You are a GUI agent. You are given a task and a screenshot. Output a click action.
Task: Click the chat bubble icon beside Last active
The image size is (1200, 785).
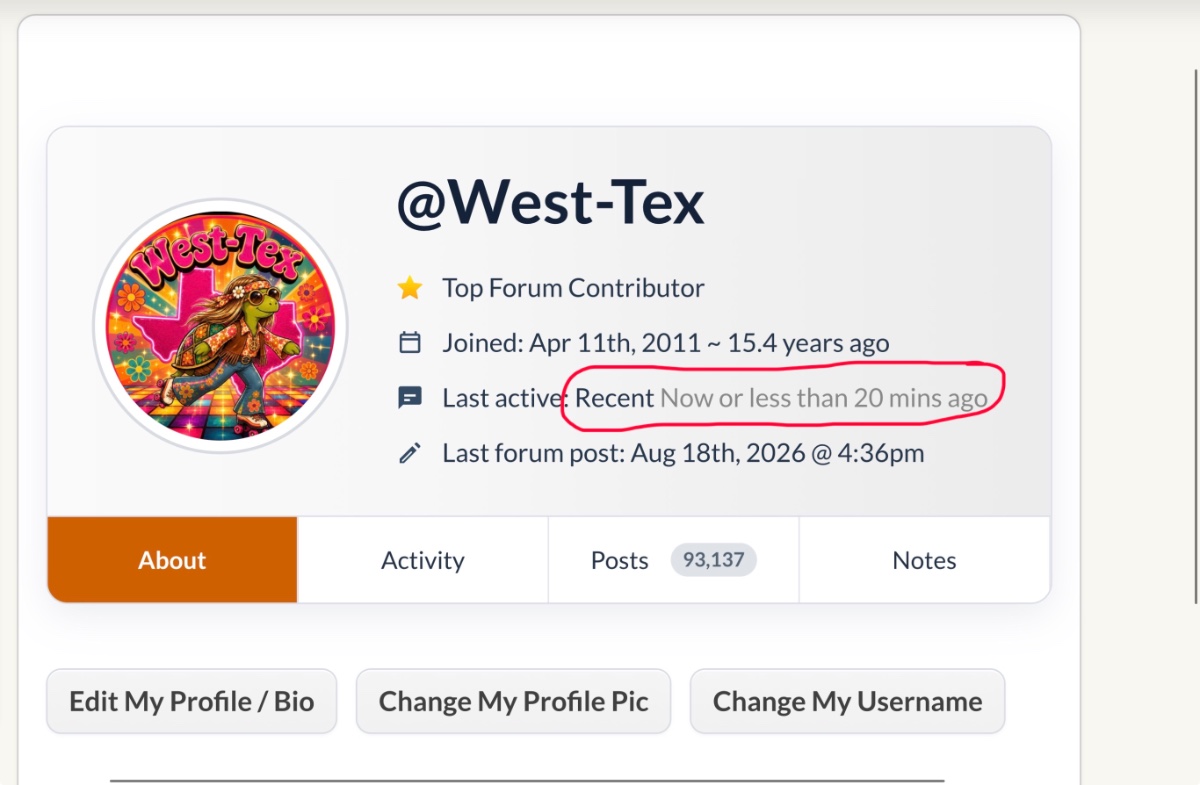(410, 398)
